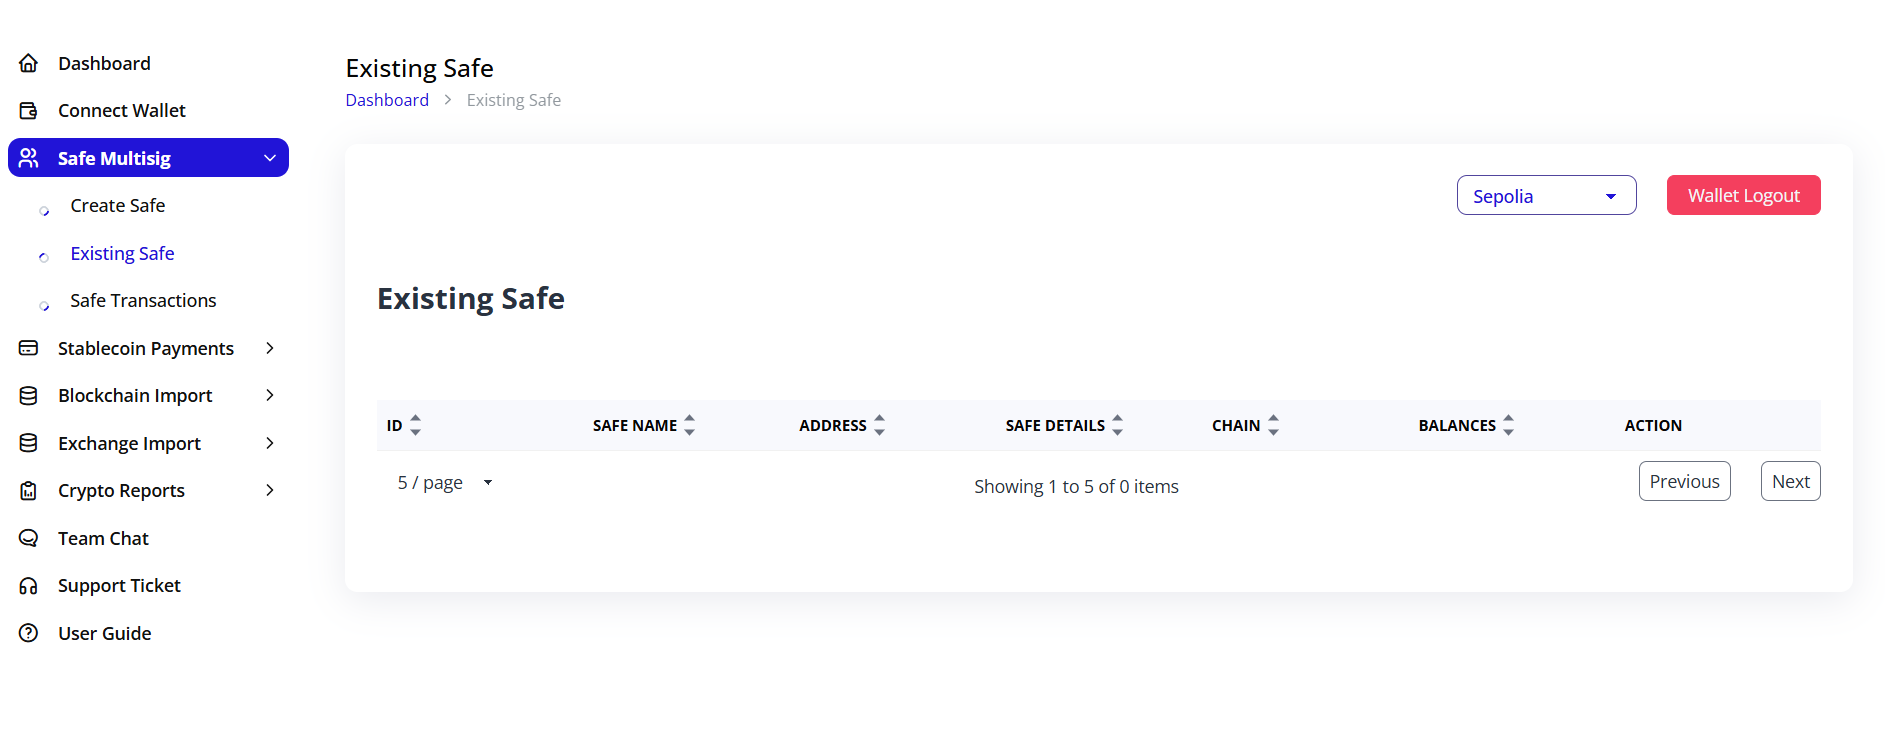Click the Crypto Reports clipboard icon
The image size is (1885, 733).
(29, 491)
